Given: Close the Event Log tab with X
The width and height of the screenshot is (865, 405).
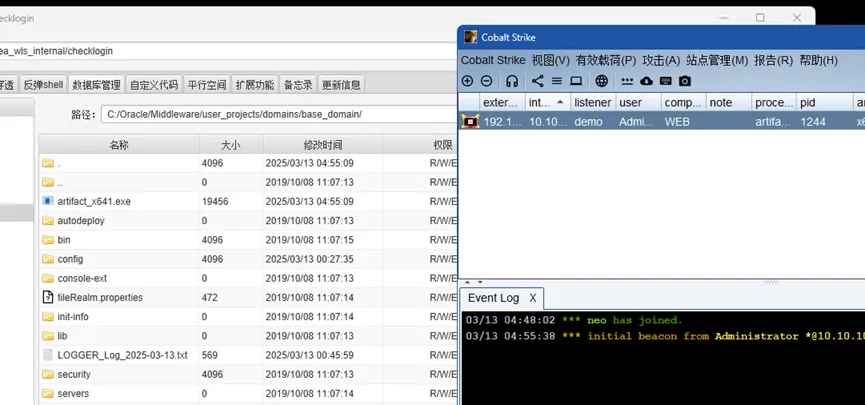Looking at the screenshot, I should (x=533, y=298).
